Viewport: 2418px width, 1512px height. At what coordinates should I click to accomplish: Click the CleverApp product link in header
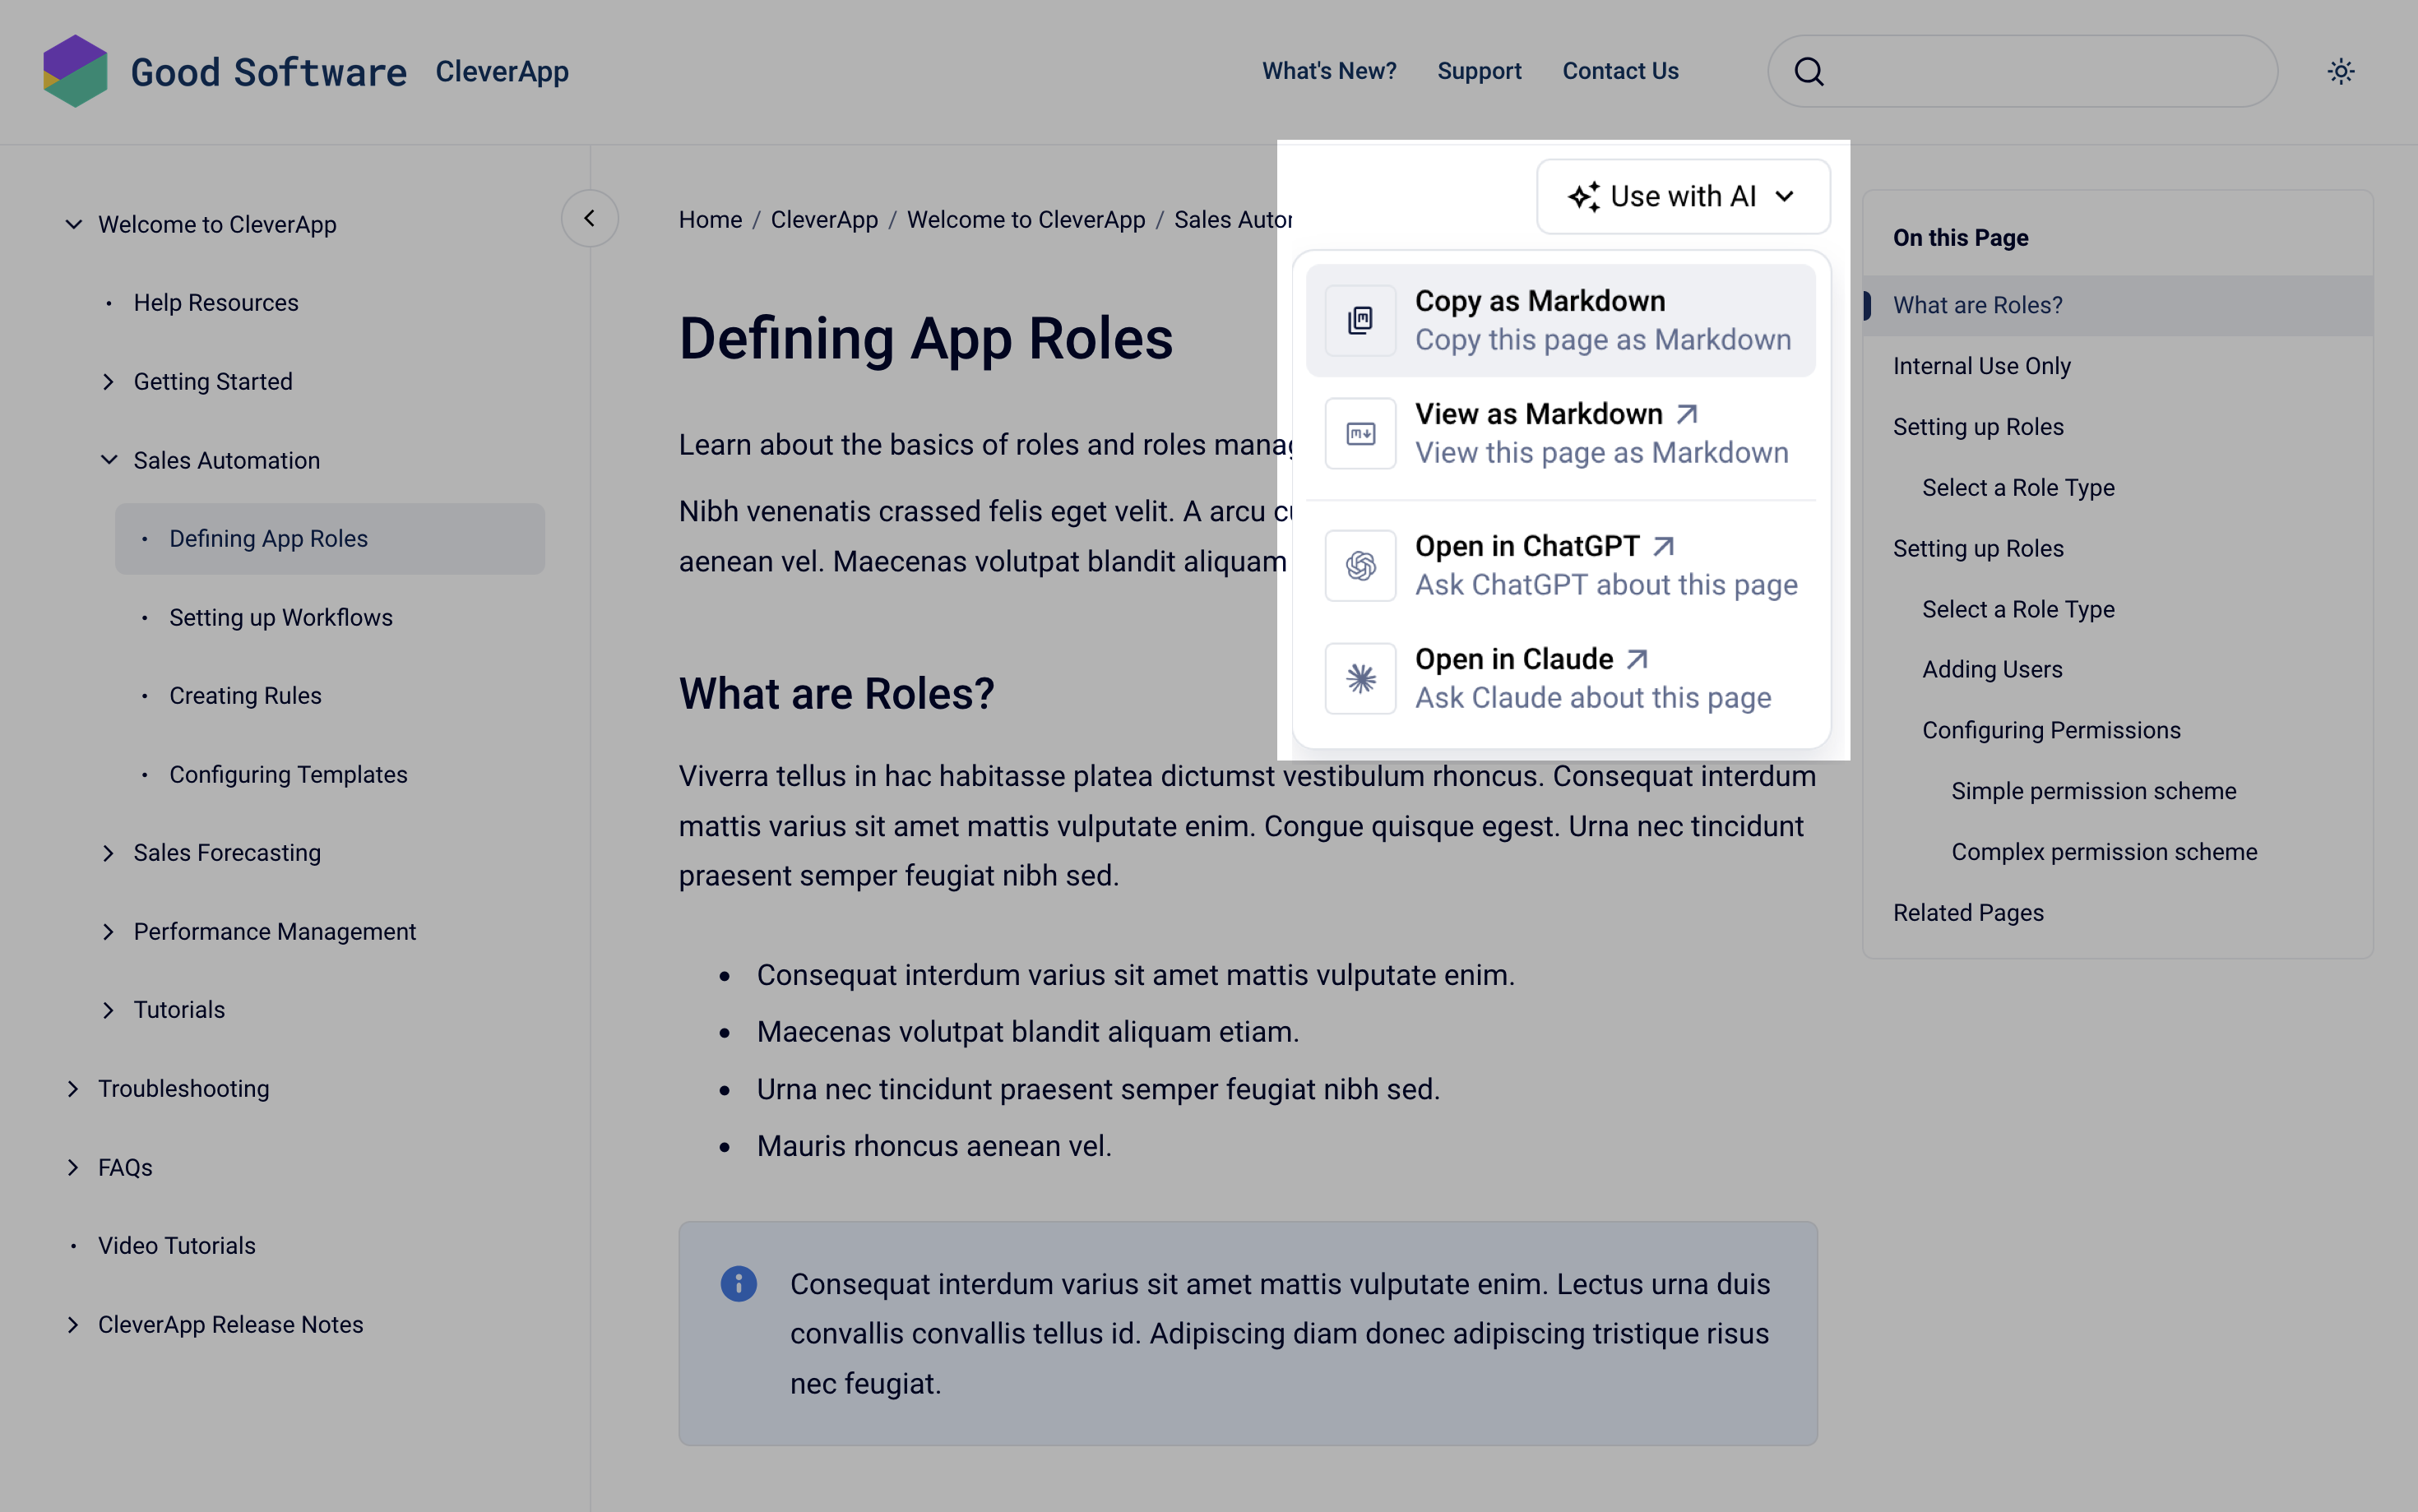502,71
